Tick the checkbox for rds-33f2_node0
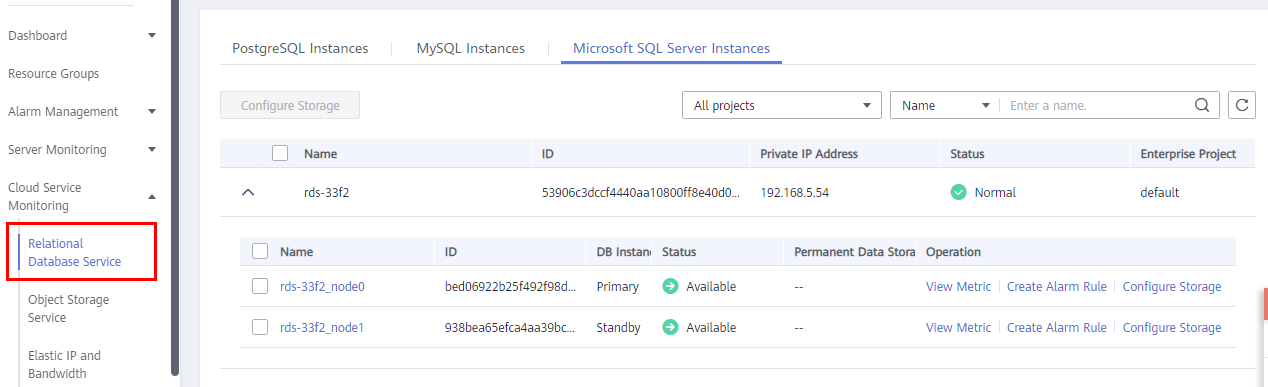The image size is (1268, 387). 260,286
